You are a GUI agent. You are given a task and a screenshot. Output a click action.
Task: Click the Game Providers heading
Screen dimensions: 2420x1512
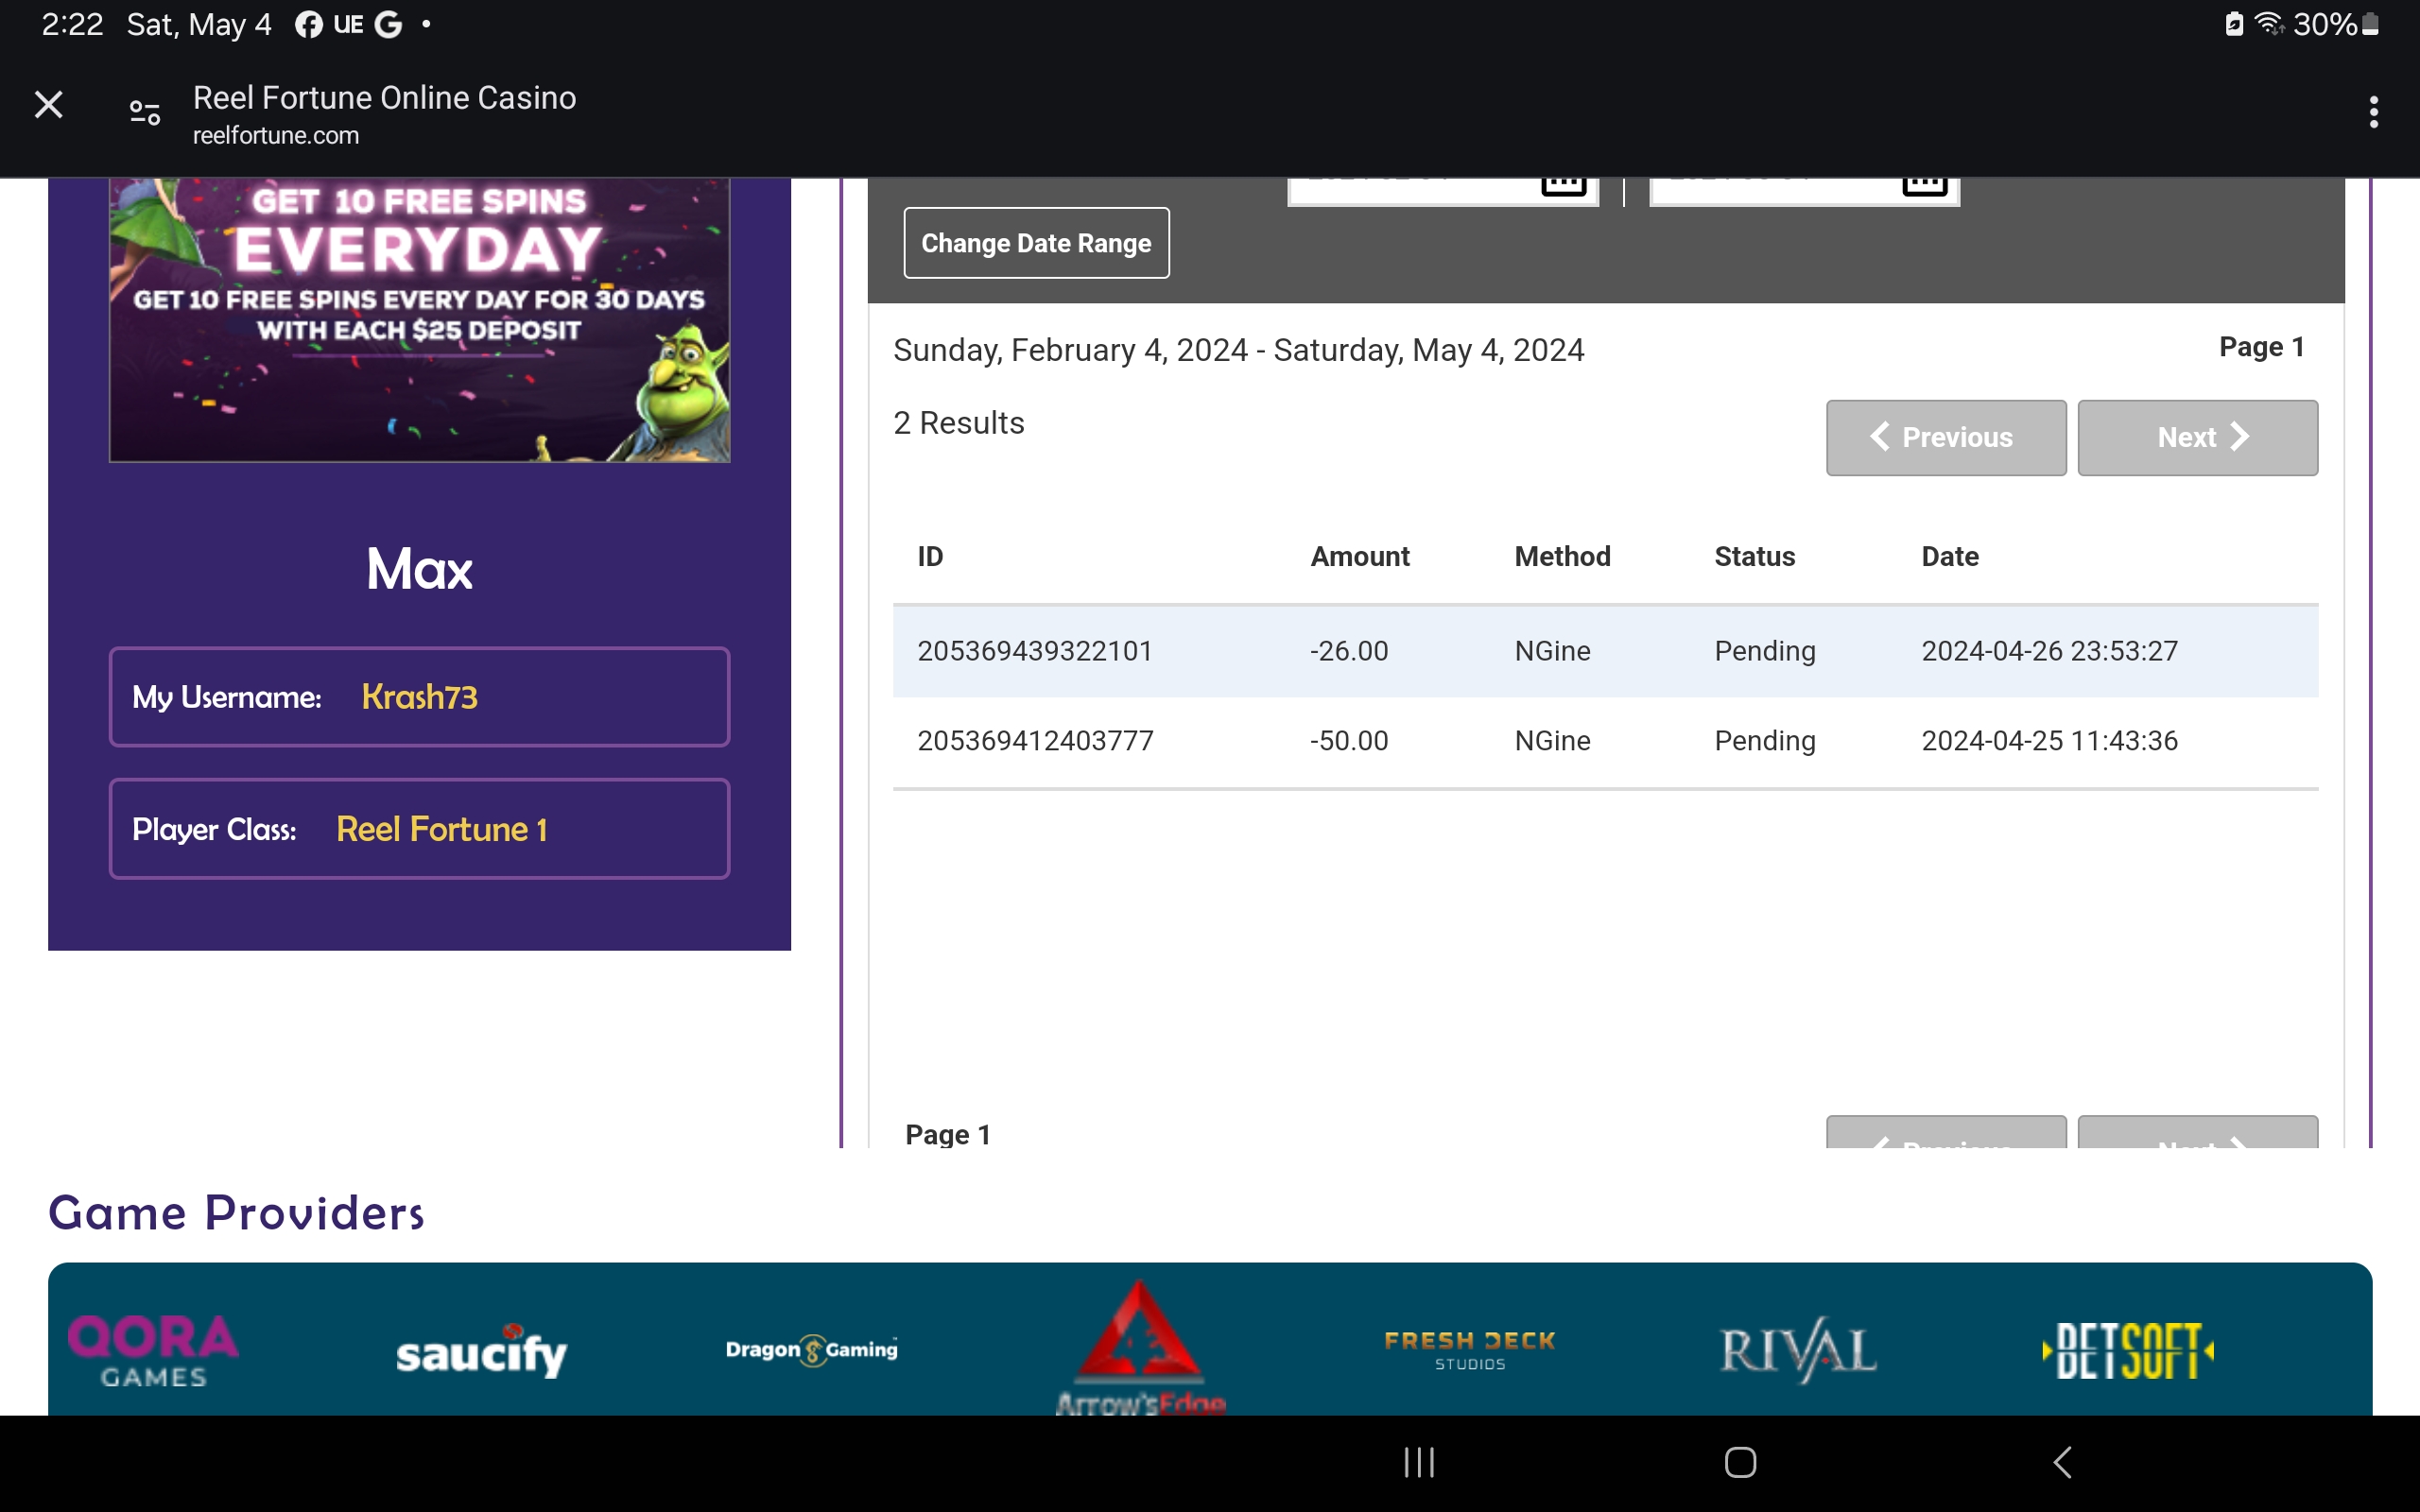pos(236,1213)
